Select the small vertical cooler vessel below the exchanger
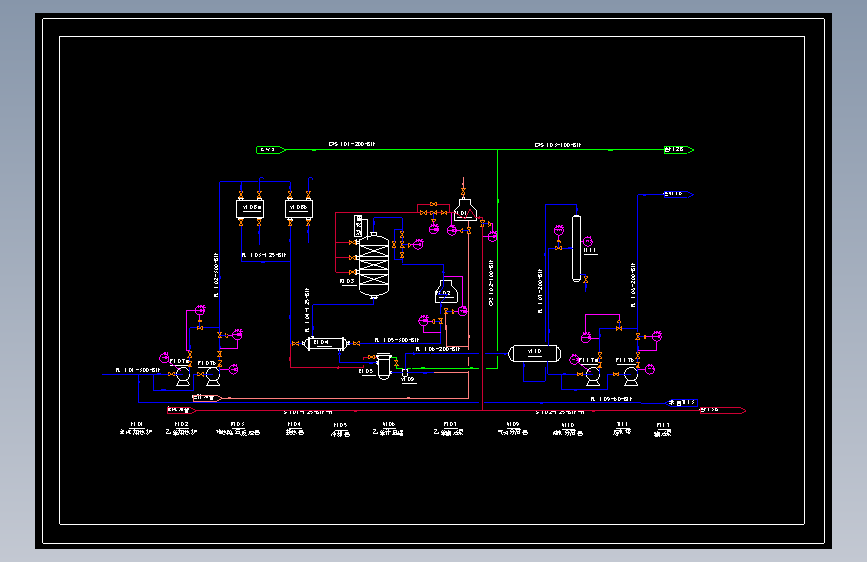Image resolution: width=867 pixels, height=562 pixels. [384, 366]
